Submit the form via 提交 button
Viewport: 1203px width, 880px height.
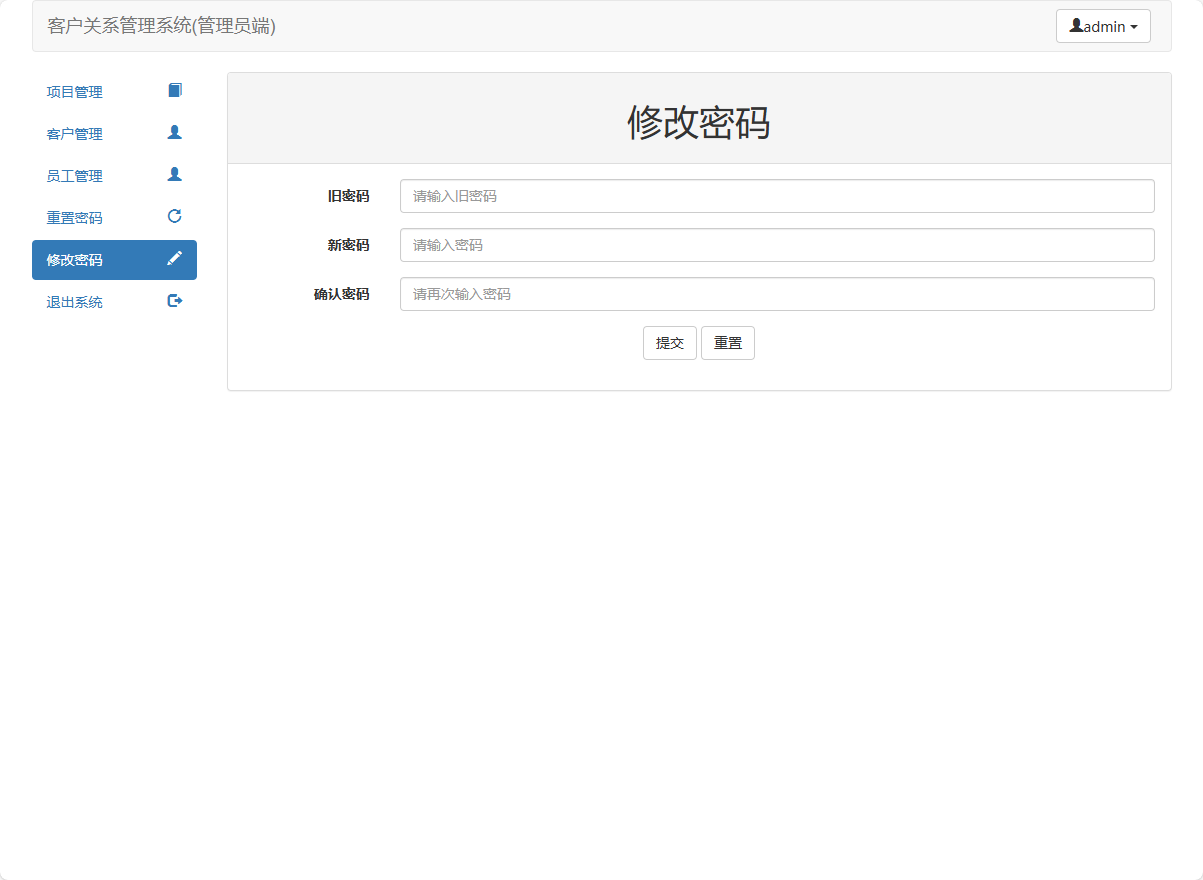point(669,342)
